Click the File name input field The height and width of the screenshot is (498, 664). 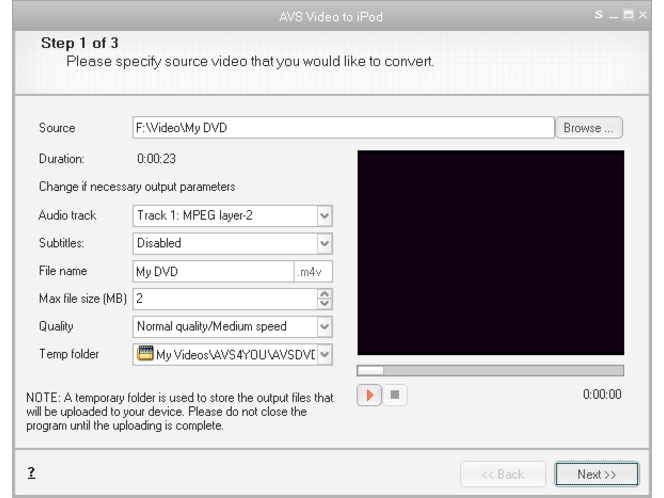[213, 271]
